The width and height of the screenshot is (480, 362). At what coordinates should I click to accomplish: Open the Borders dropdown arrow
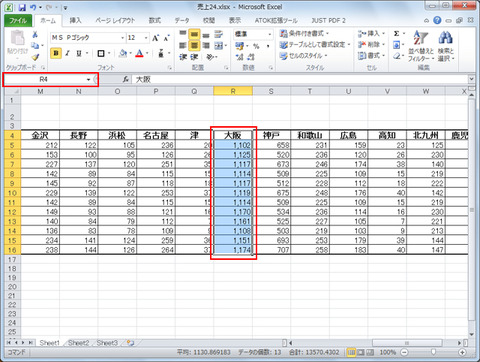pyautogui.click(x=109, y=53)
